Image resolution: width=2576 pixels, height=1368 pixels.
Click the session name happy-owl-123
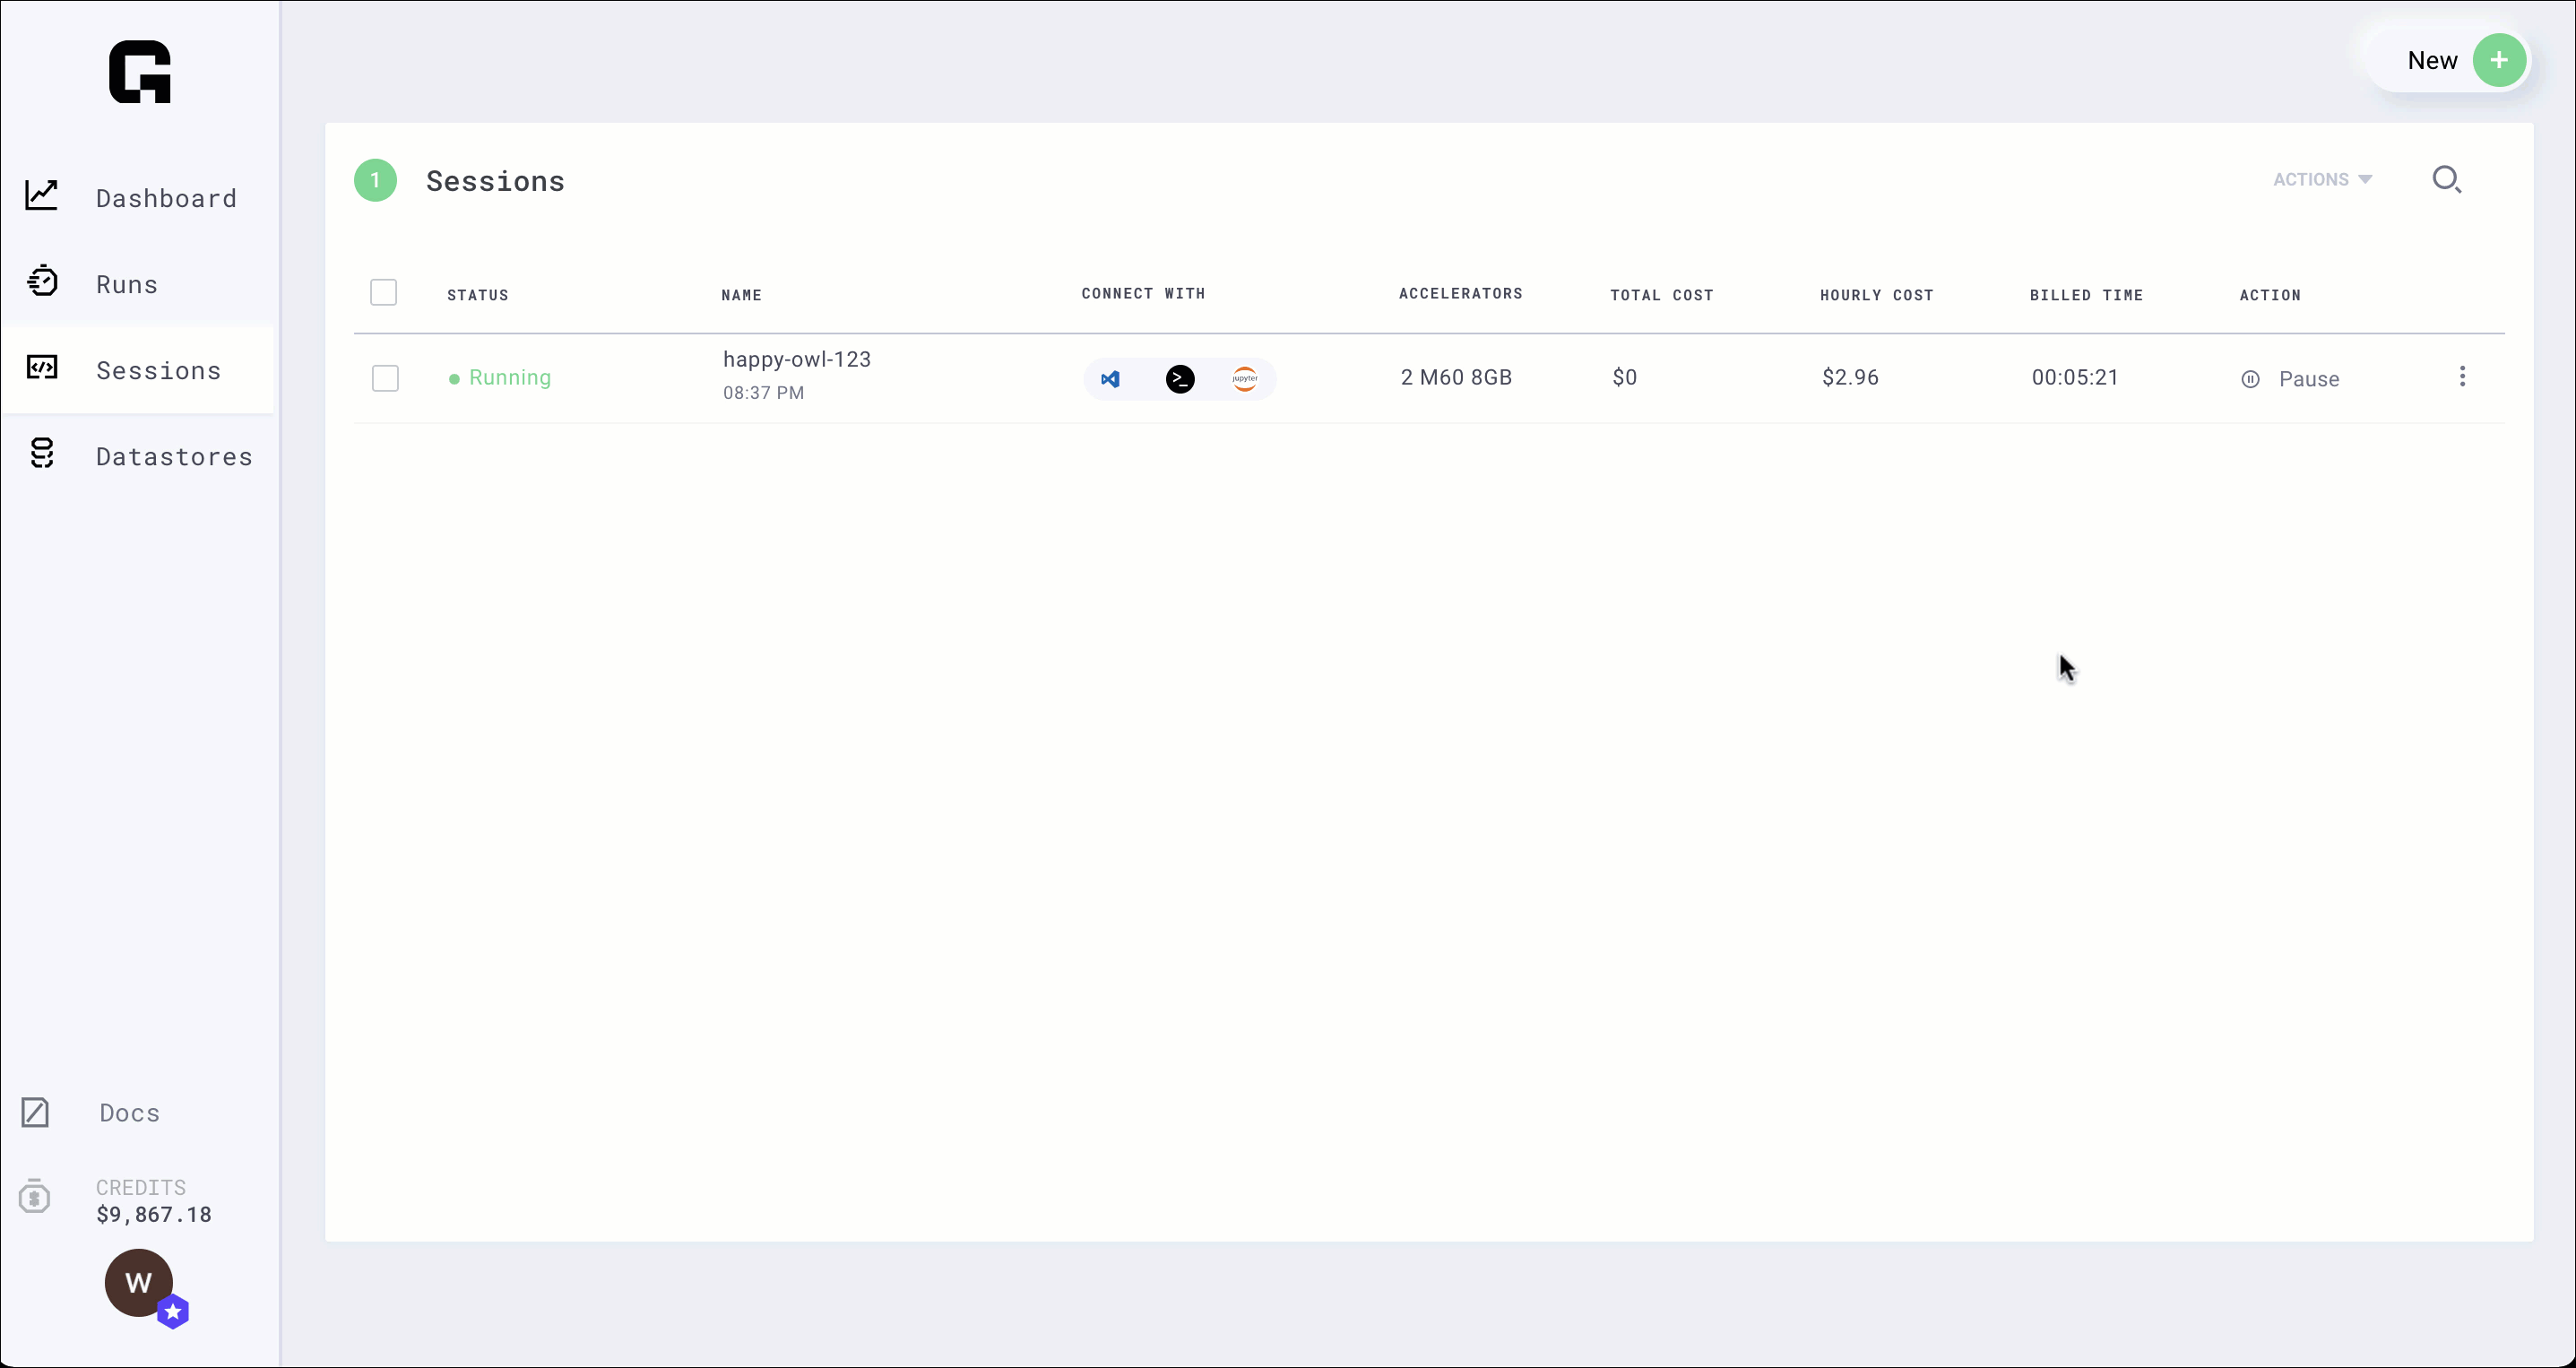(x=796, y=358)
